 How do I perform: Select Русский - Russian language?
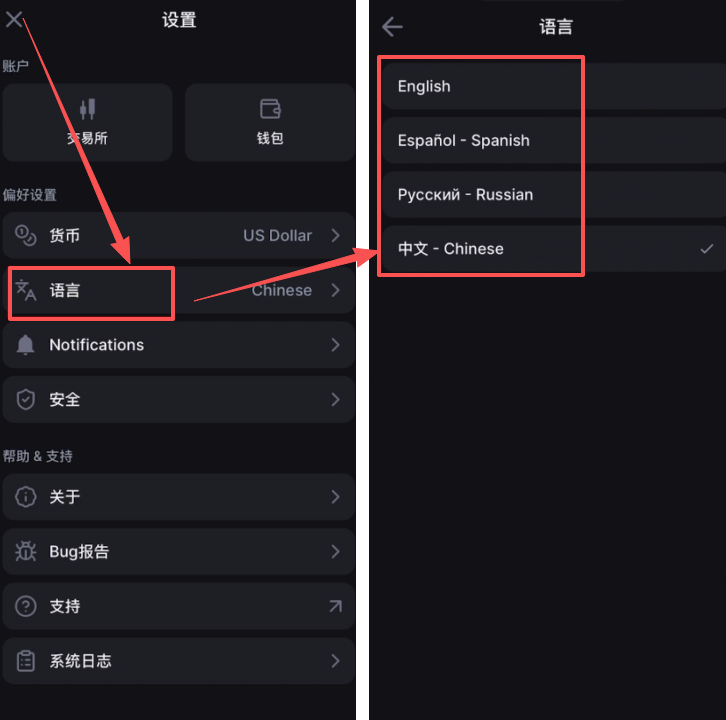click(554, 195)
